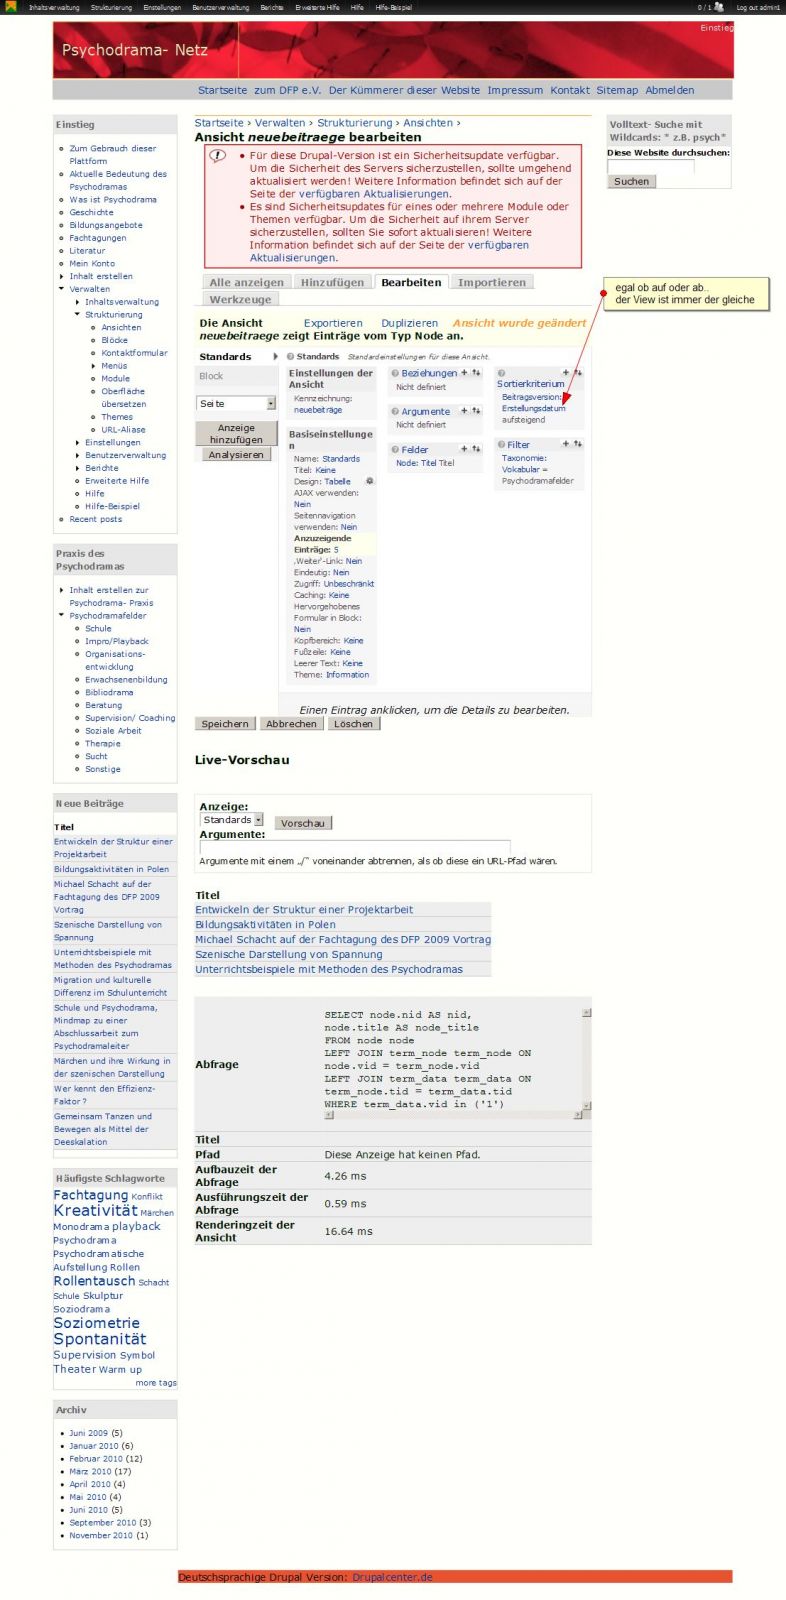Add a new field in Felder section
Screen dimensions: 786x1600
(464, 449)
